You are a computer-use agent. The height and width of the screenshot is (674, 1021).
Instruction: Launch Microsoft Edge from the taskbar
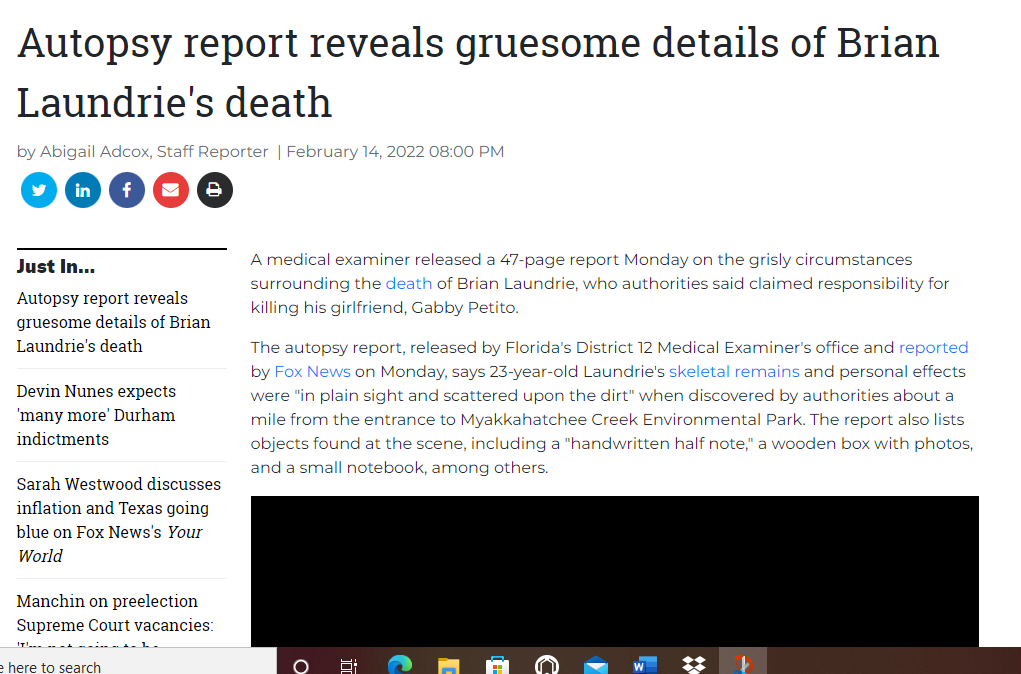point(399,665)
